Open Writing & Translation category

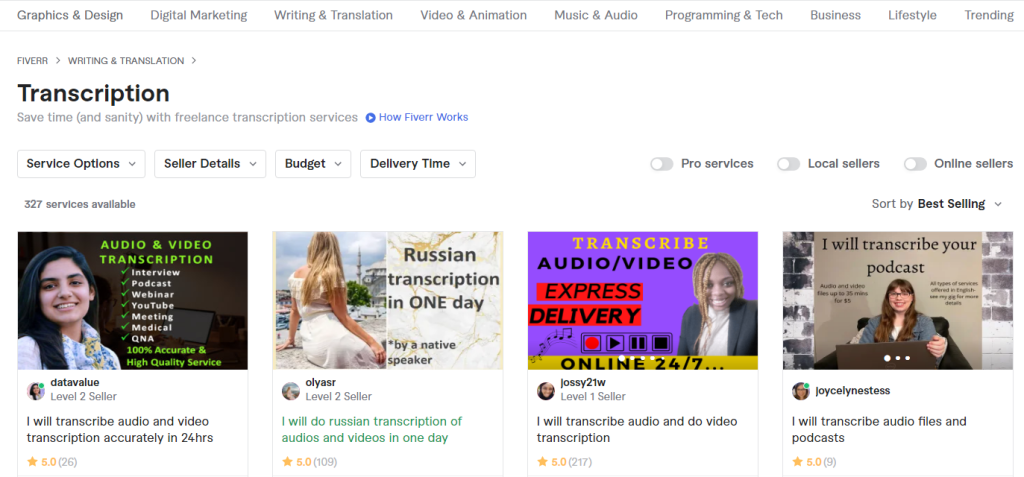(333, 15)
